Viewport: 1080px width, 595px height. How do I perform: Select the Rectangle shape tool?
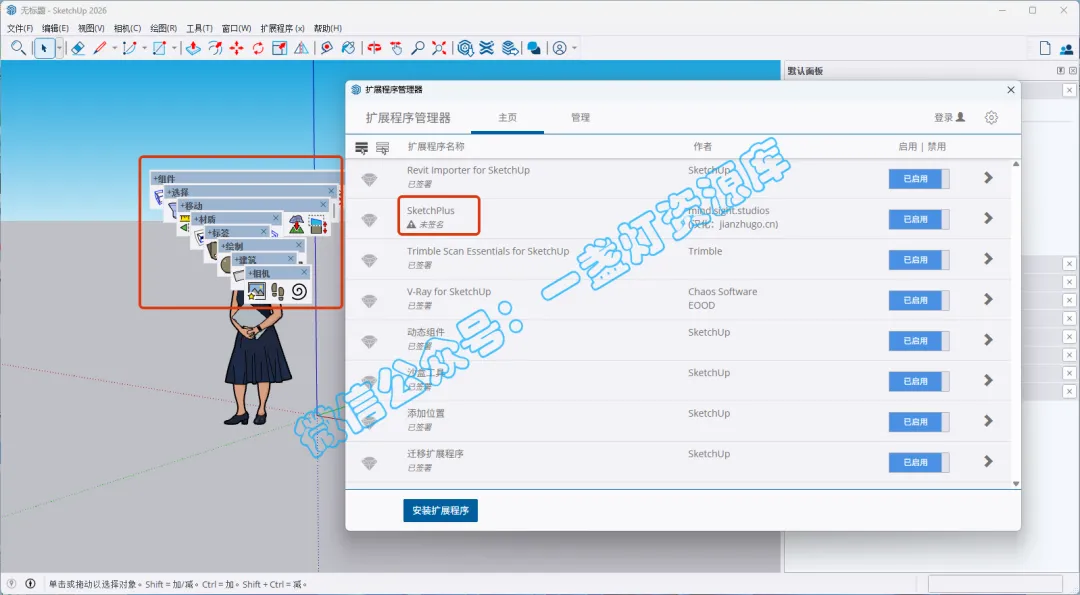click(159, 48)
